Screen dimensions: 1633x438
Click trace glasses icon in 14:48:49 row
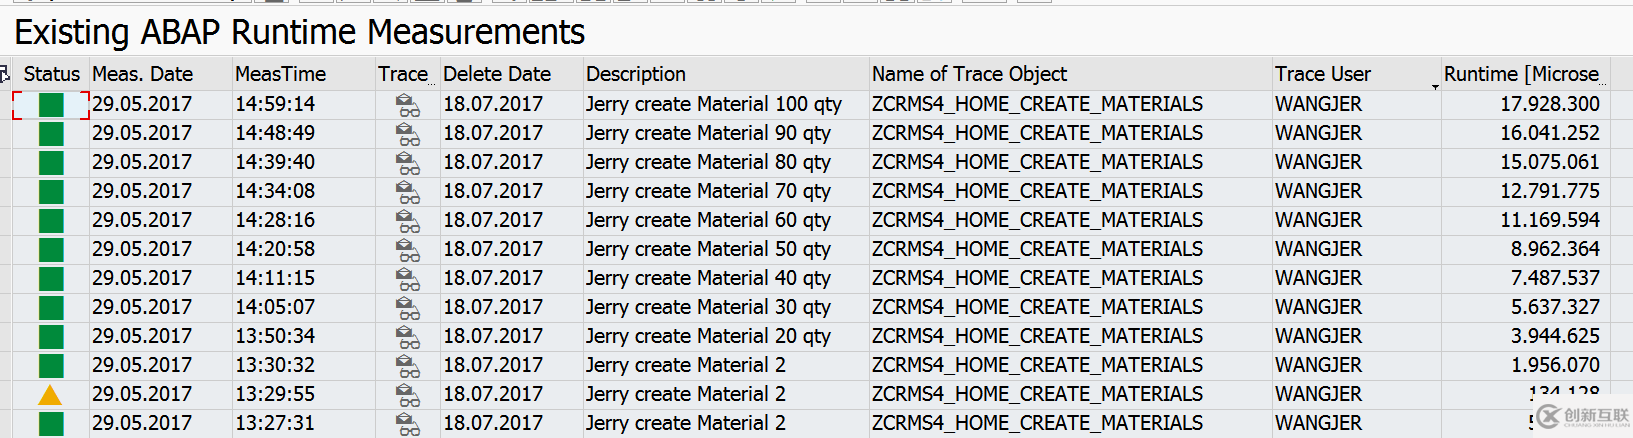tap(407, 134)
